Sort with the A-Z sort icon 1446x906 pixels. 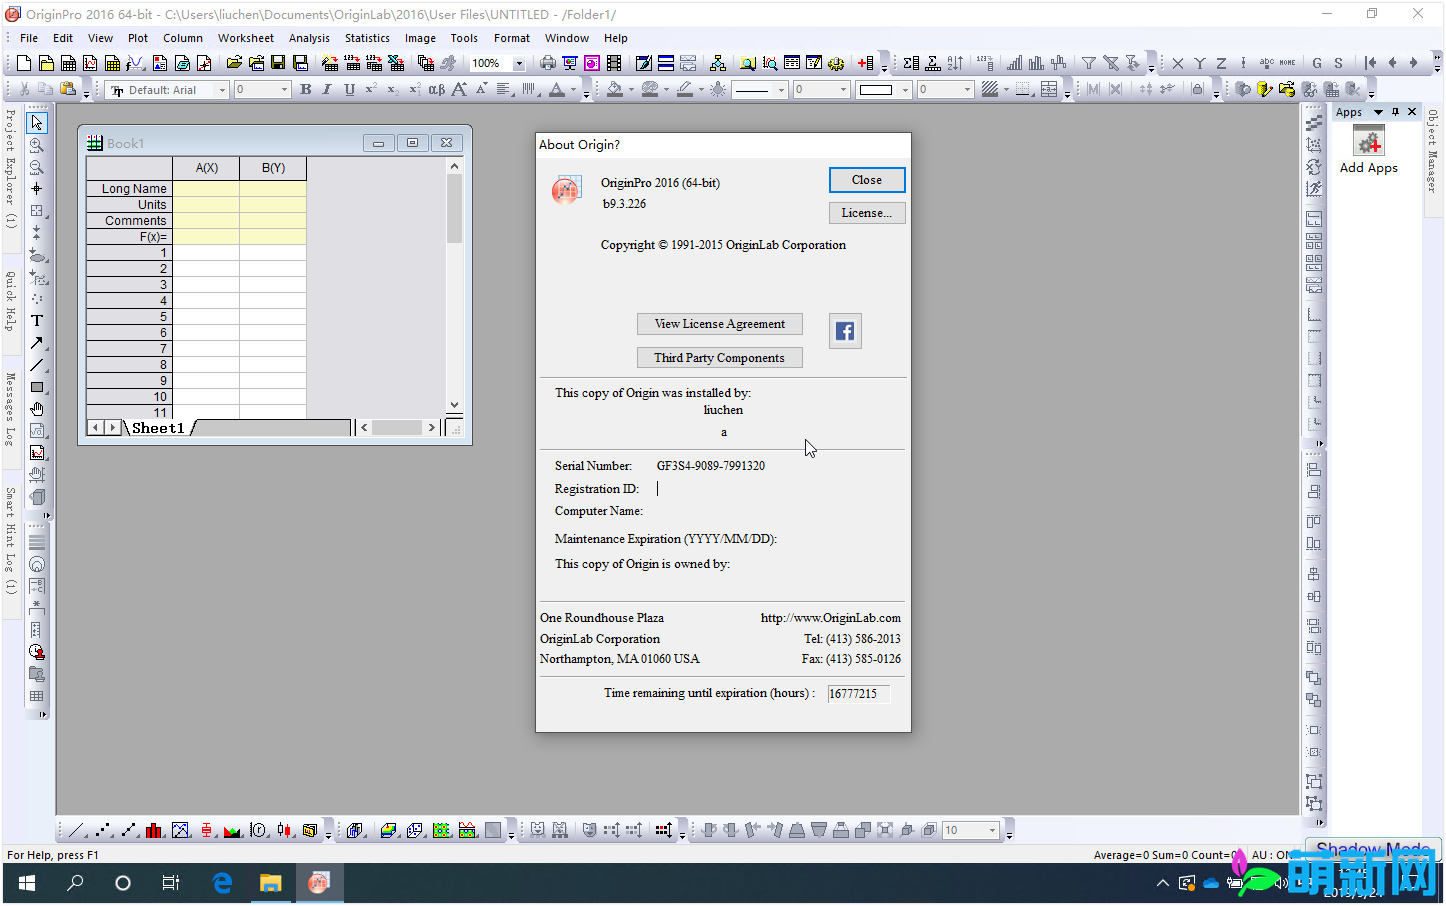tap(955, 63)
